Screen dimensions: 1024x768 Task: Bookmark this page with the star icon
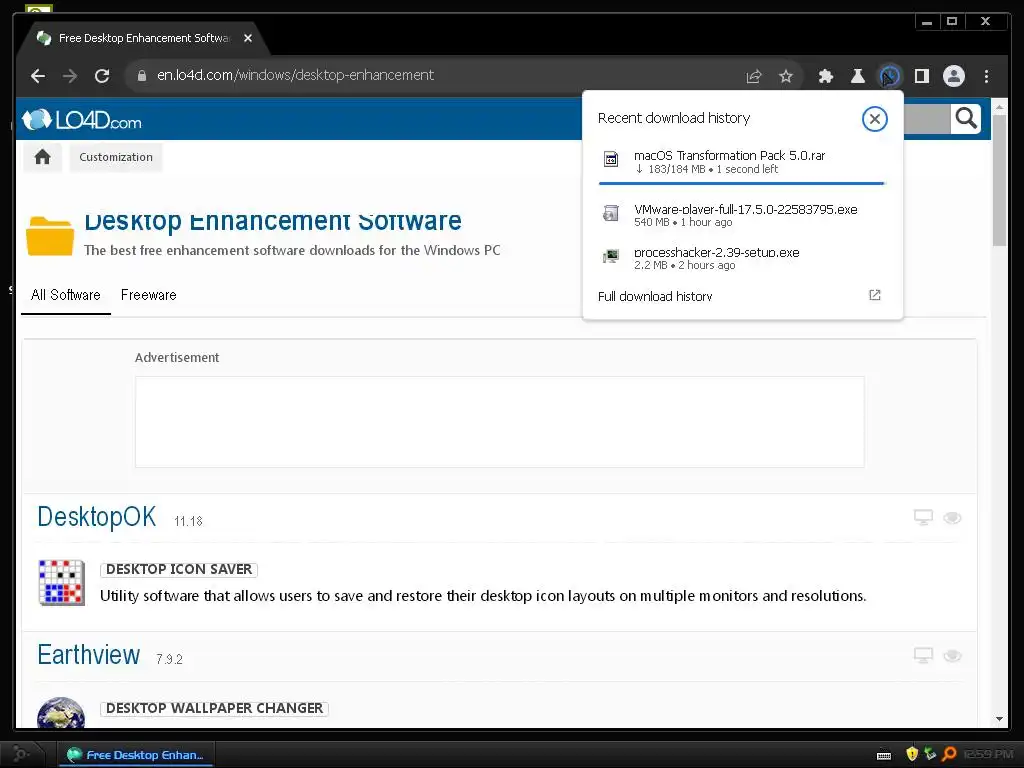tap(786, 76)
